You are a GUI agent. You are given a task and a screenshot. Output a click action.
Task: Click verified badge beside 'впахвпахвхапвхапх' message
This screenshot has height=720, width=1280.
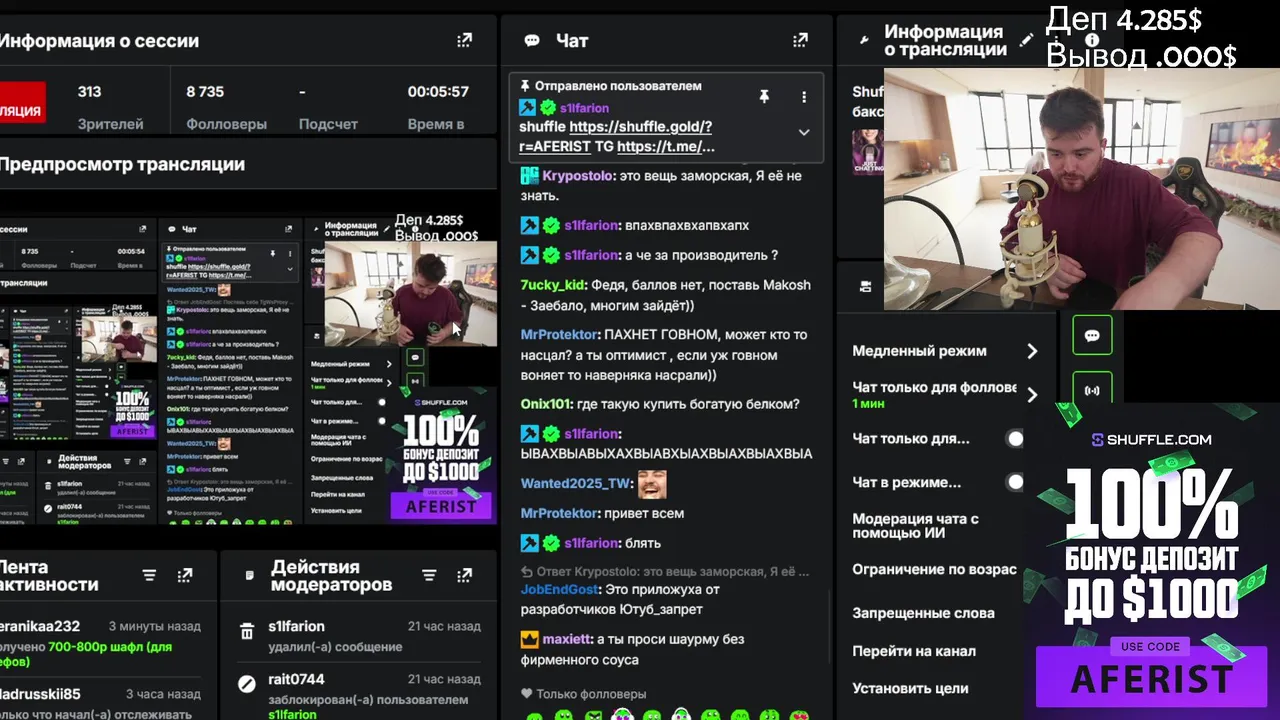551,226
